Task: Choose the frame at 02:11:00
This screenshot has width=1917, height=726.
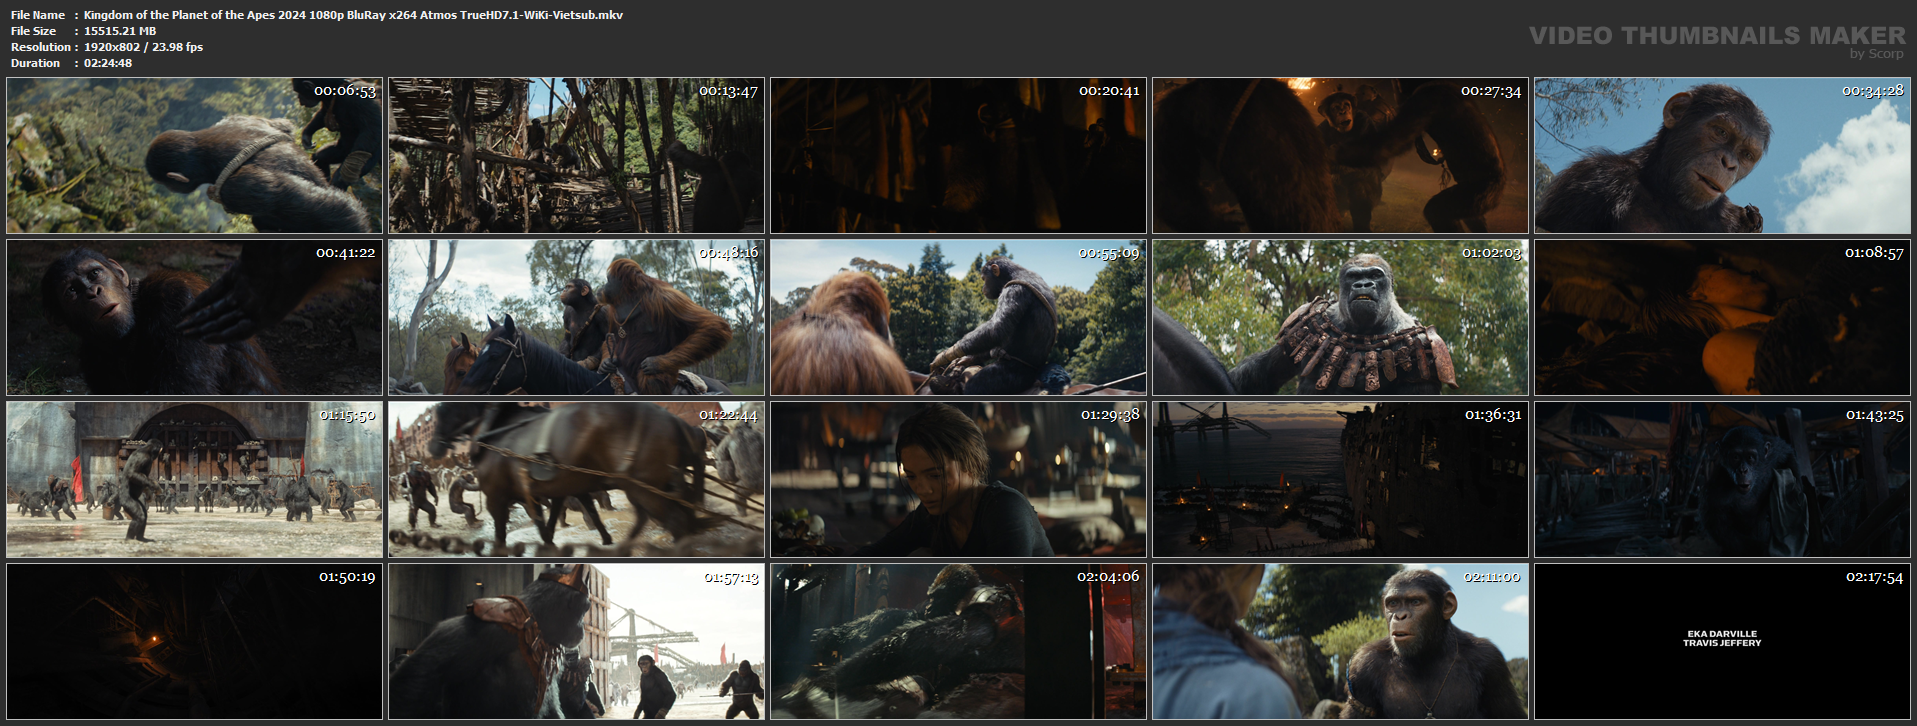Action: (1341, 642)
